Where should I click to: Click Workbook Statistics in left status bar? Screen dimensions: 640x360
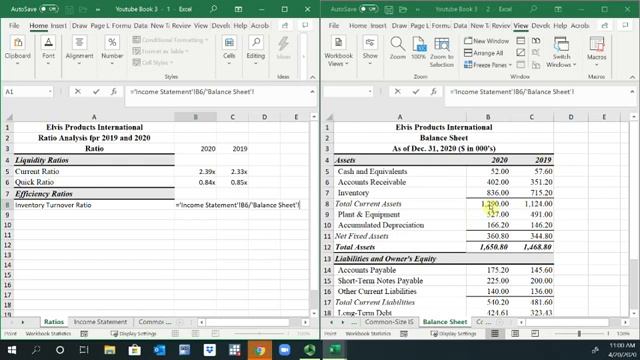click(48, 333)
